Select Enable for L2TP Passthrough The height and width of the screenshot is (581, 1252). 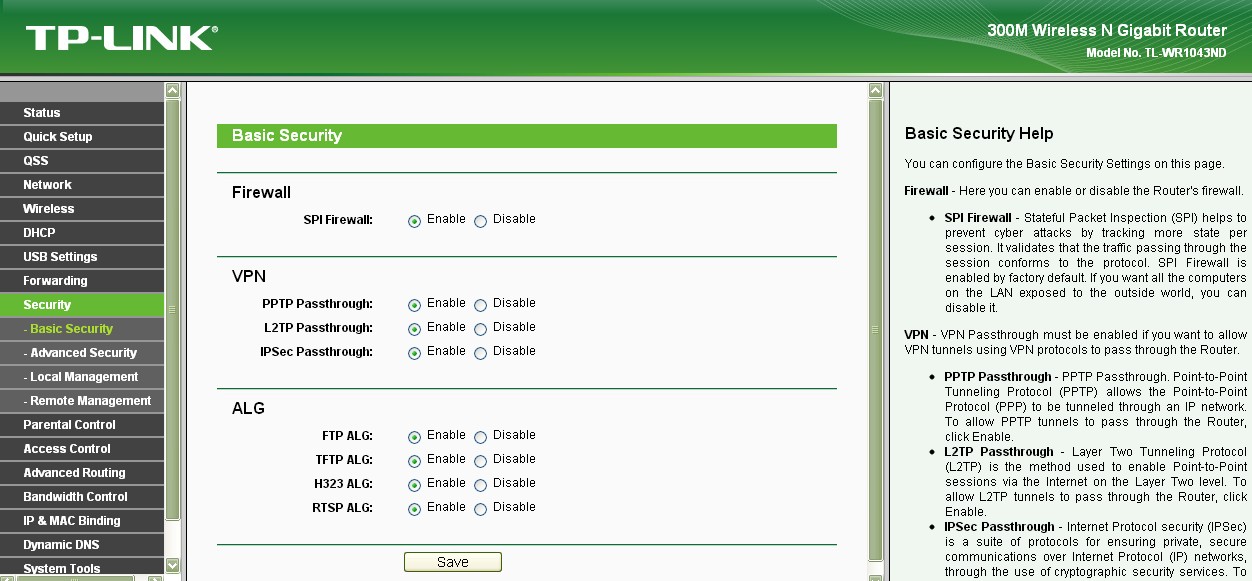(x=414, y=329)
